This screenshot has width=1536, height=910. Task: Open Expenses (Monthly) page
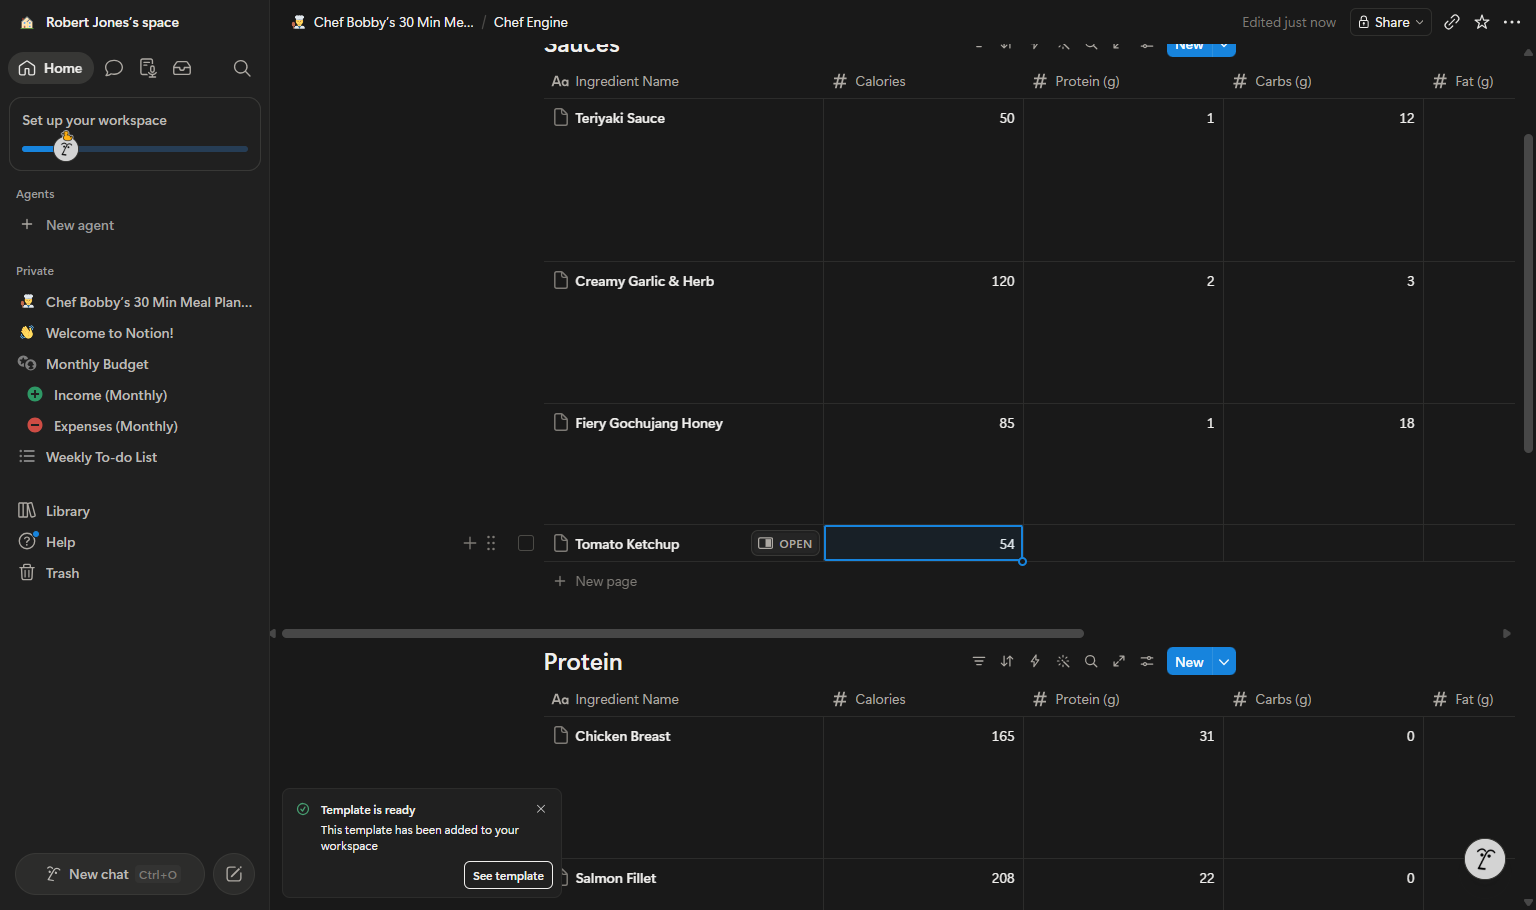[x=135, y=426]
